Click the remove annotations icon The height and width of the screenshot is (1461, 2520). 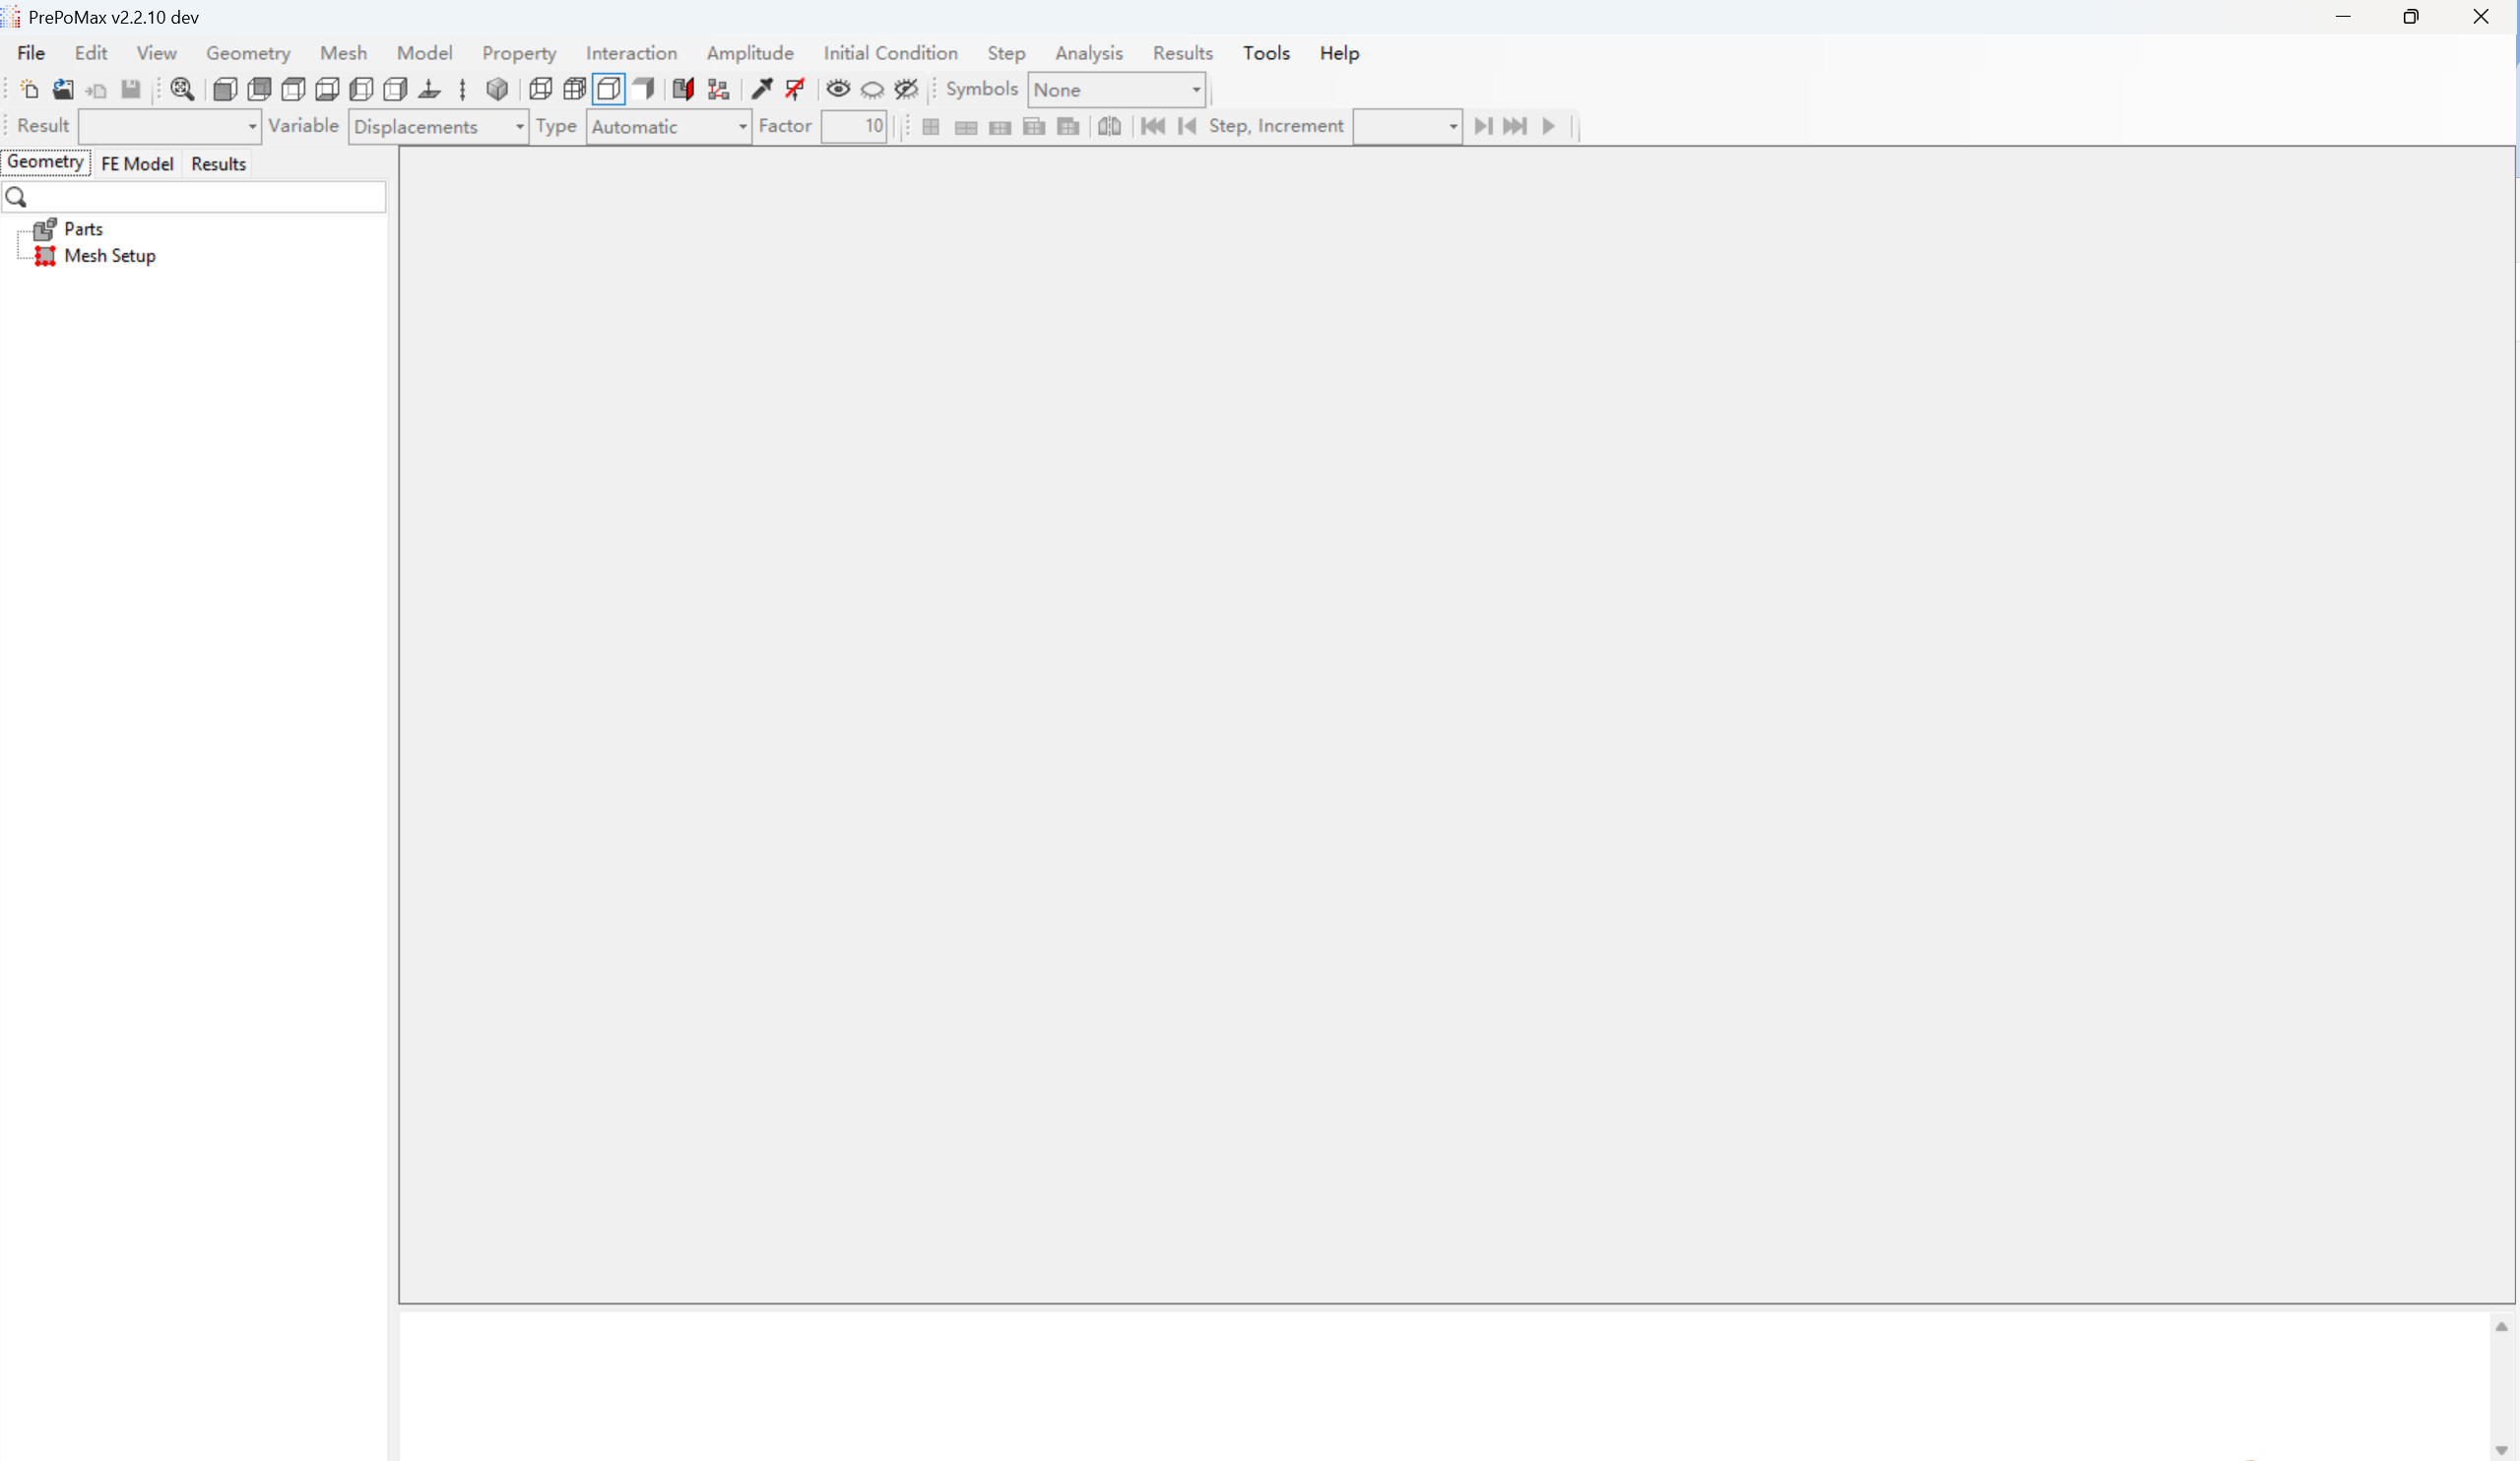(796, 90)
